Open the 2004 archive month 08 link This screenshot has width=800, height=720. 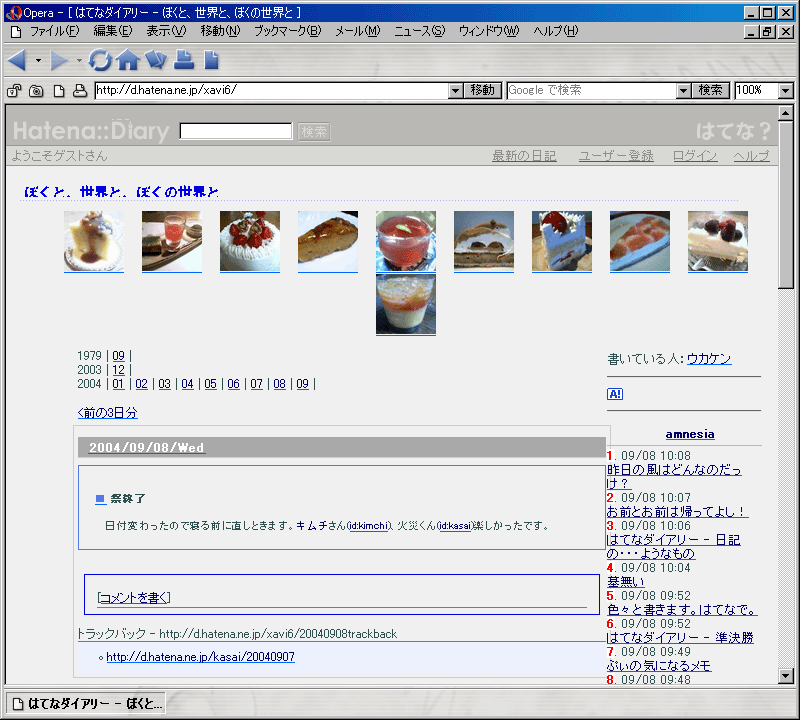click(280, 384)
